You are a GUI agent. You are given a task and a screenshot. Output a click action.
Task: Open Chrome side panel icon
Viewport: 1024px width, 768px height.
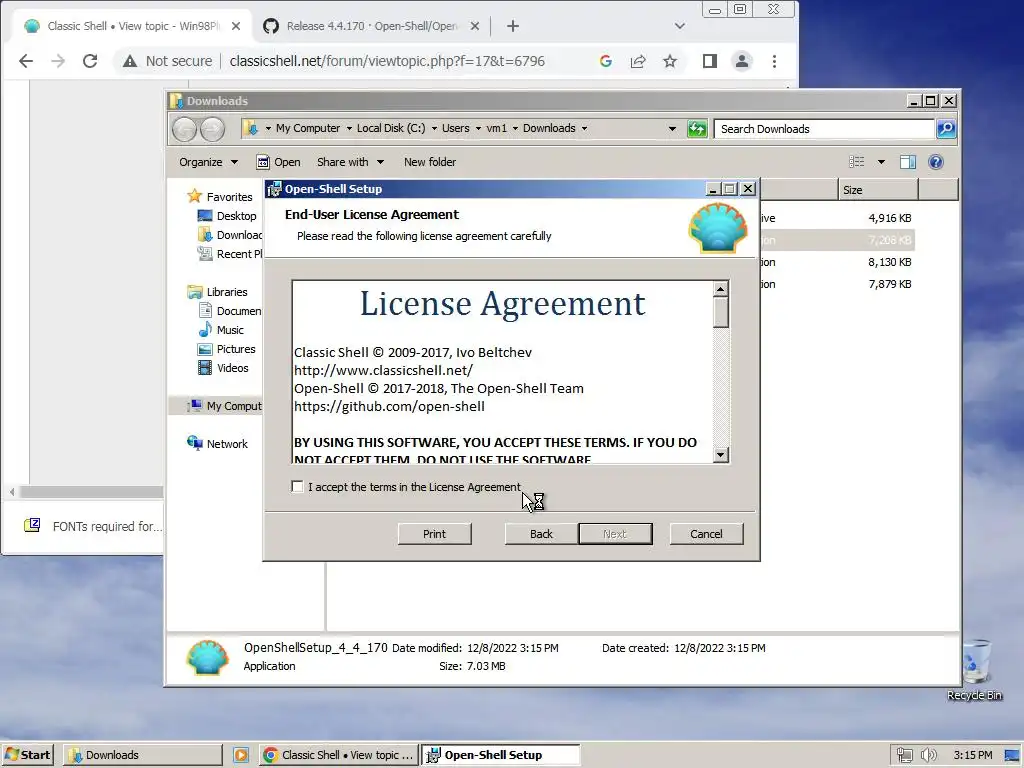pos(710,61)
